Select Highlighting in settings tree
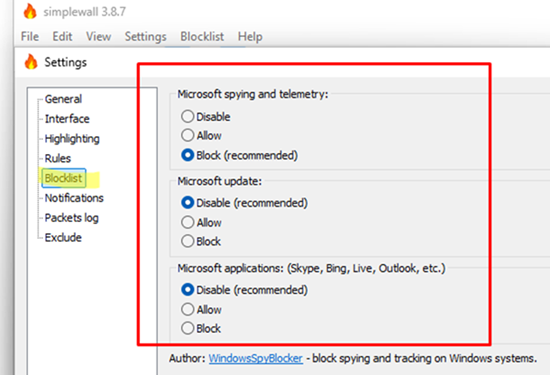The width and height of the screenshot is (550, 375). click(x=72, y=139)
